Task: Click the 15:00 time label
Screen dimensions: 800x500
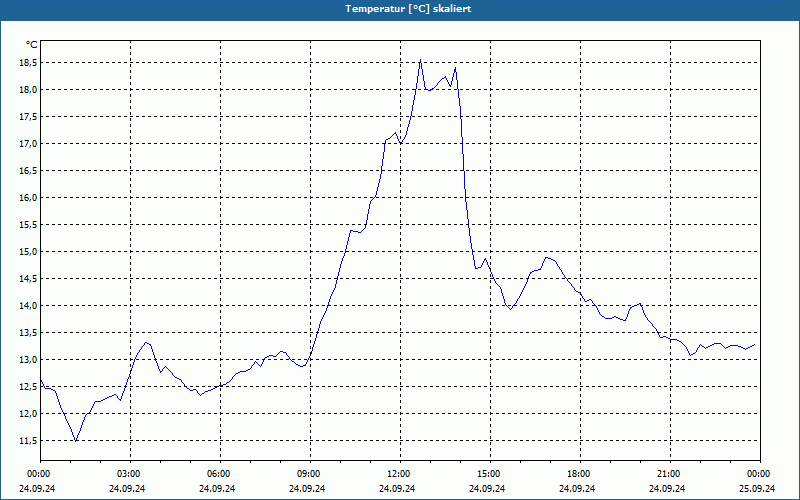Action: pos(490,474)
